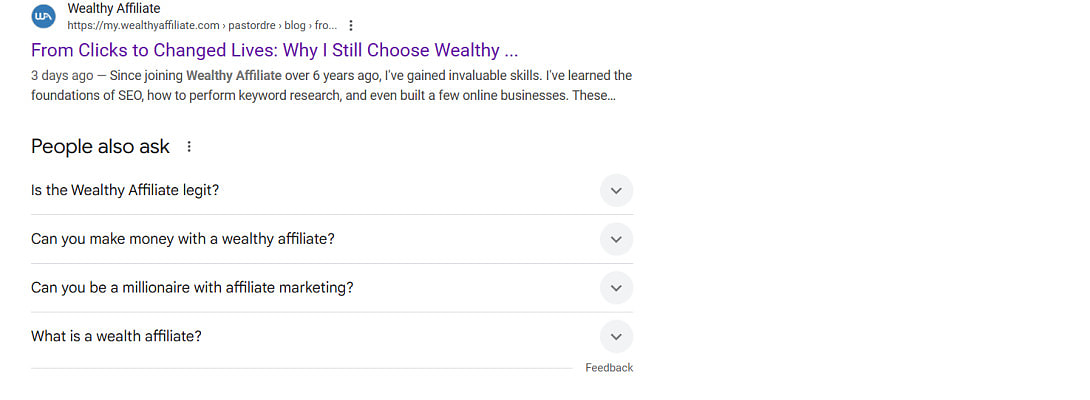
Task: Open three-dot menu beside the result URL
Action: pos(351,25)
